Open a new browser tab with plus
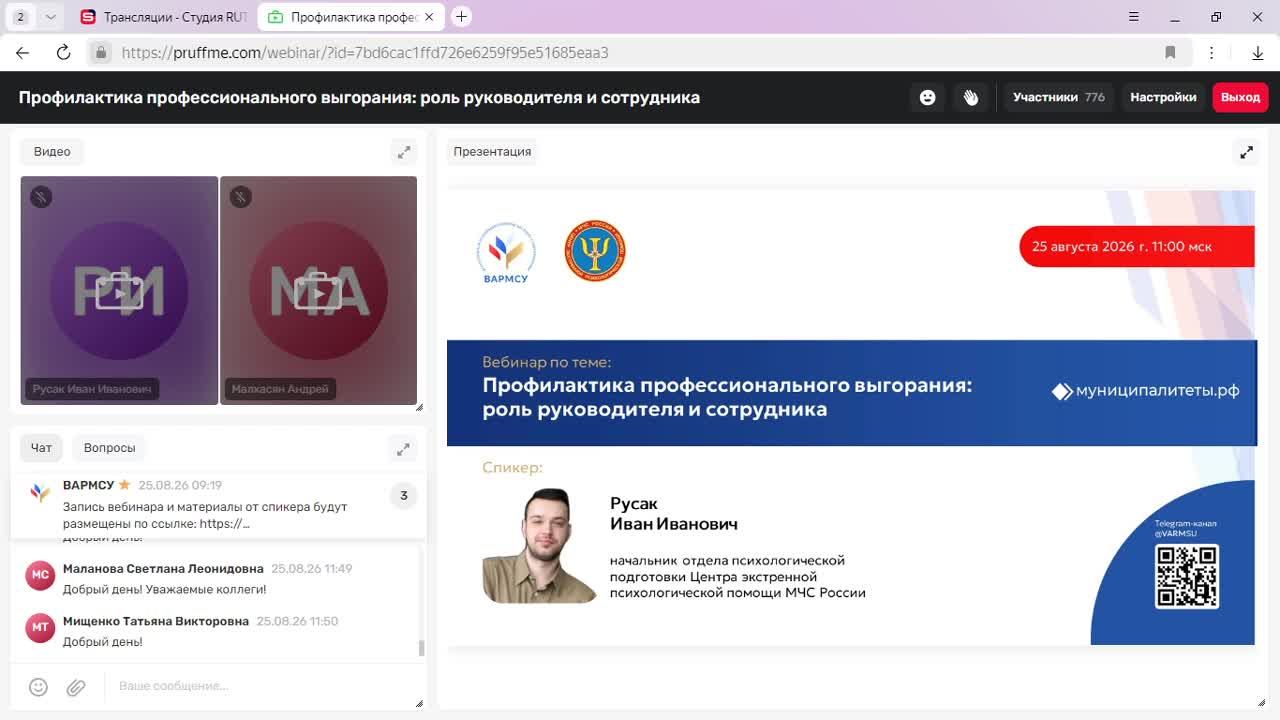The image size is (1280, 720). [x=461, y=16]
